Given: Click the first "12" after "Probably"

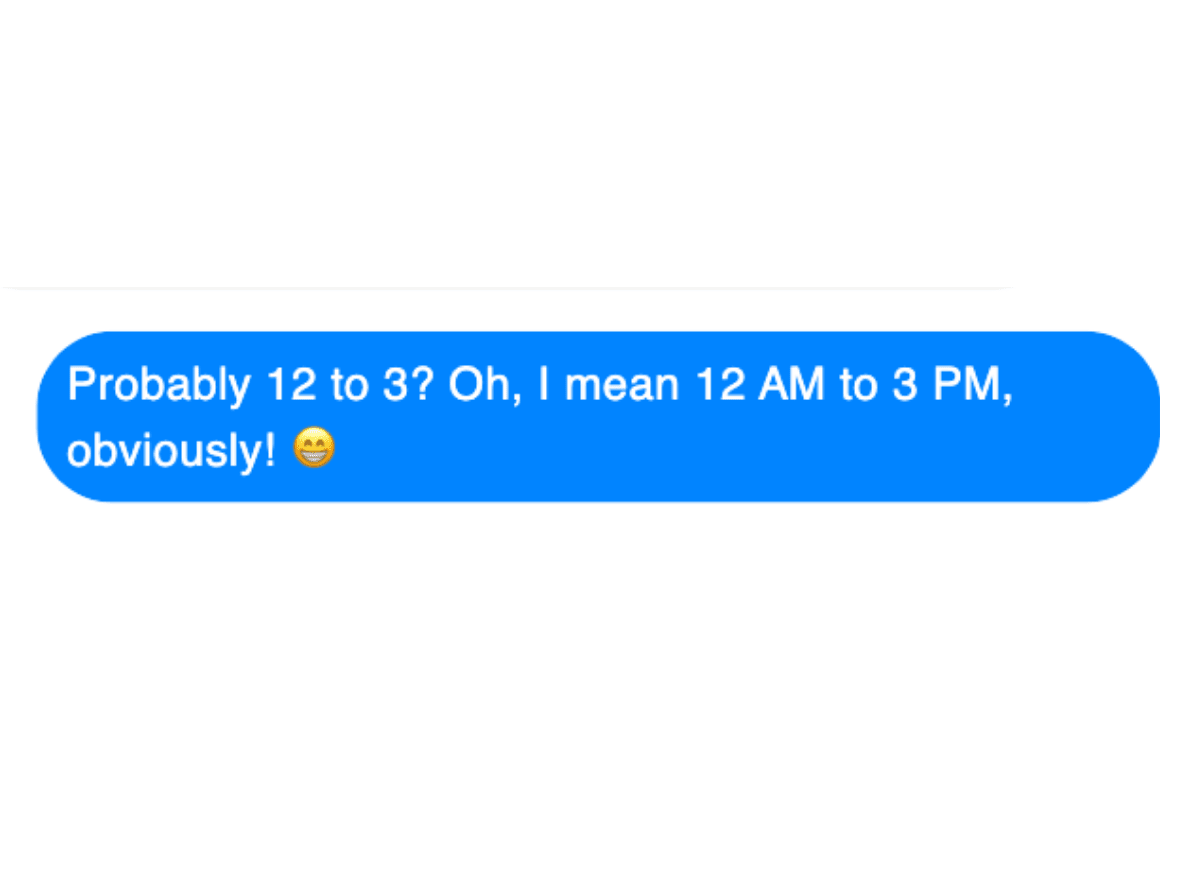Looking at the screenshot, I should click(291, 384).
